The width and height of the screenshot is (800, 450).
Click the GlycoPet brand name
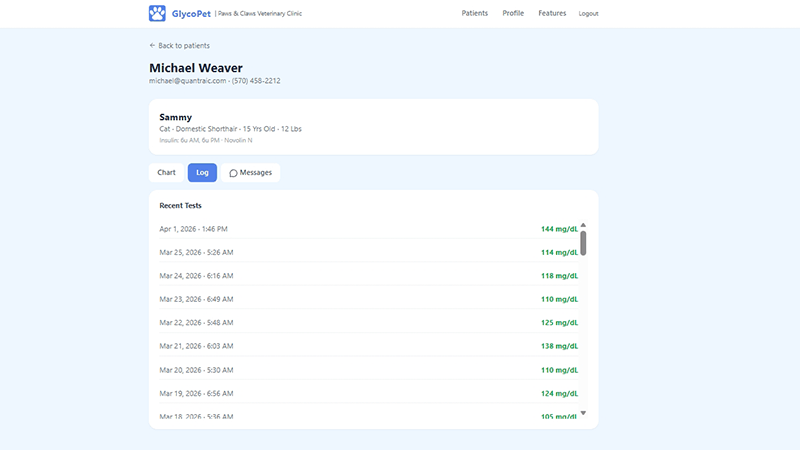tap(191, 14)
